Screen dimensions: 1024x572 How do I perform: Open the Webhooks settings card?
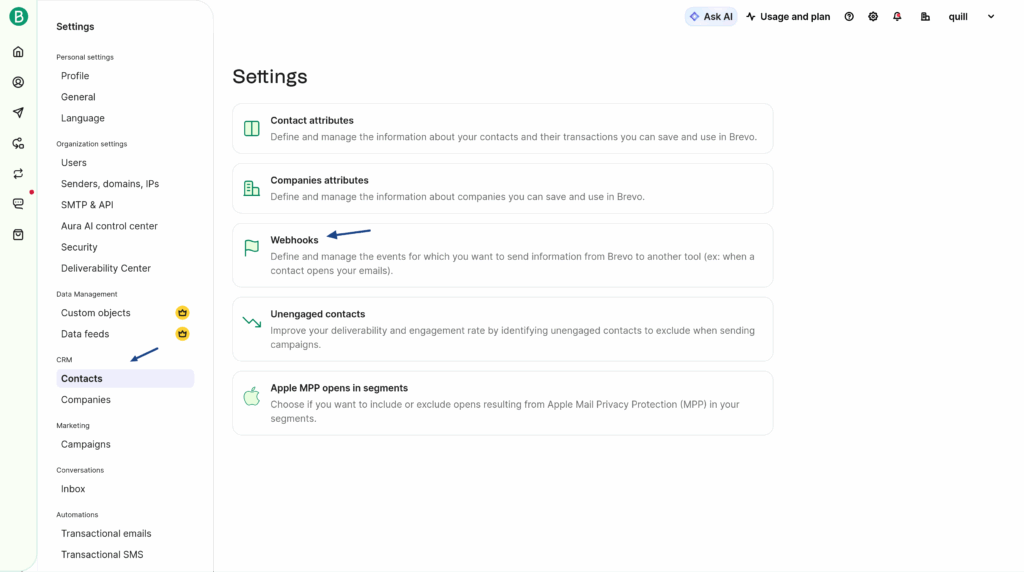[502, 255]
